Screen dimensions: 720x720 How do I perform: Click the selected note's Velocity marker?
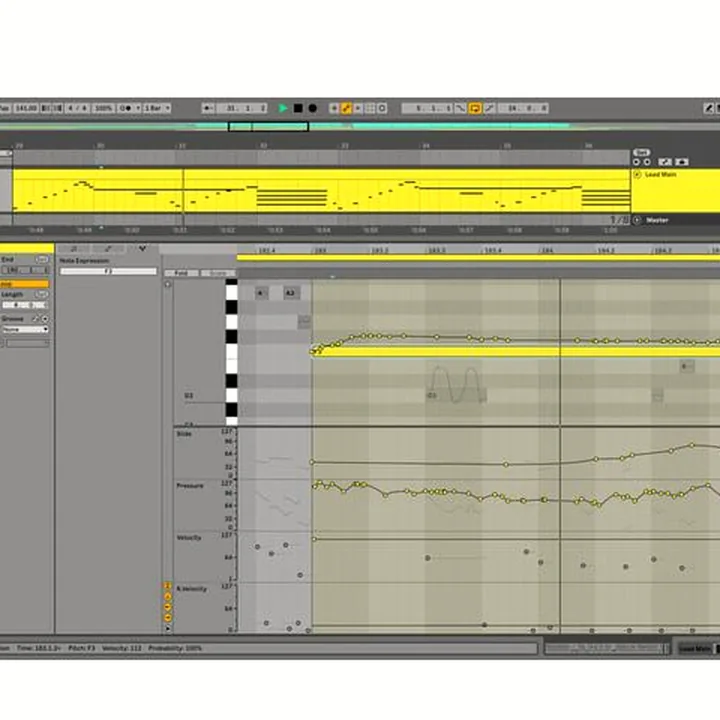point(314,539)
